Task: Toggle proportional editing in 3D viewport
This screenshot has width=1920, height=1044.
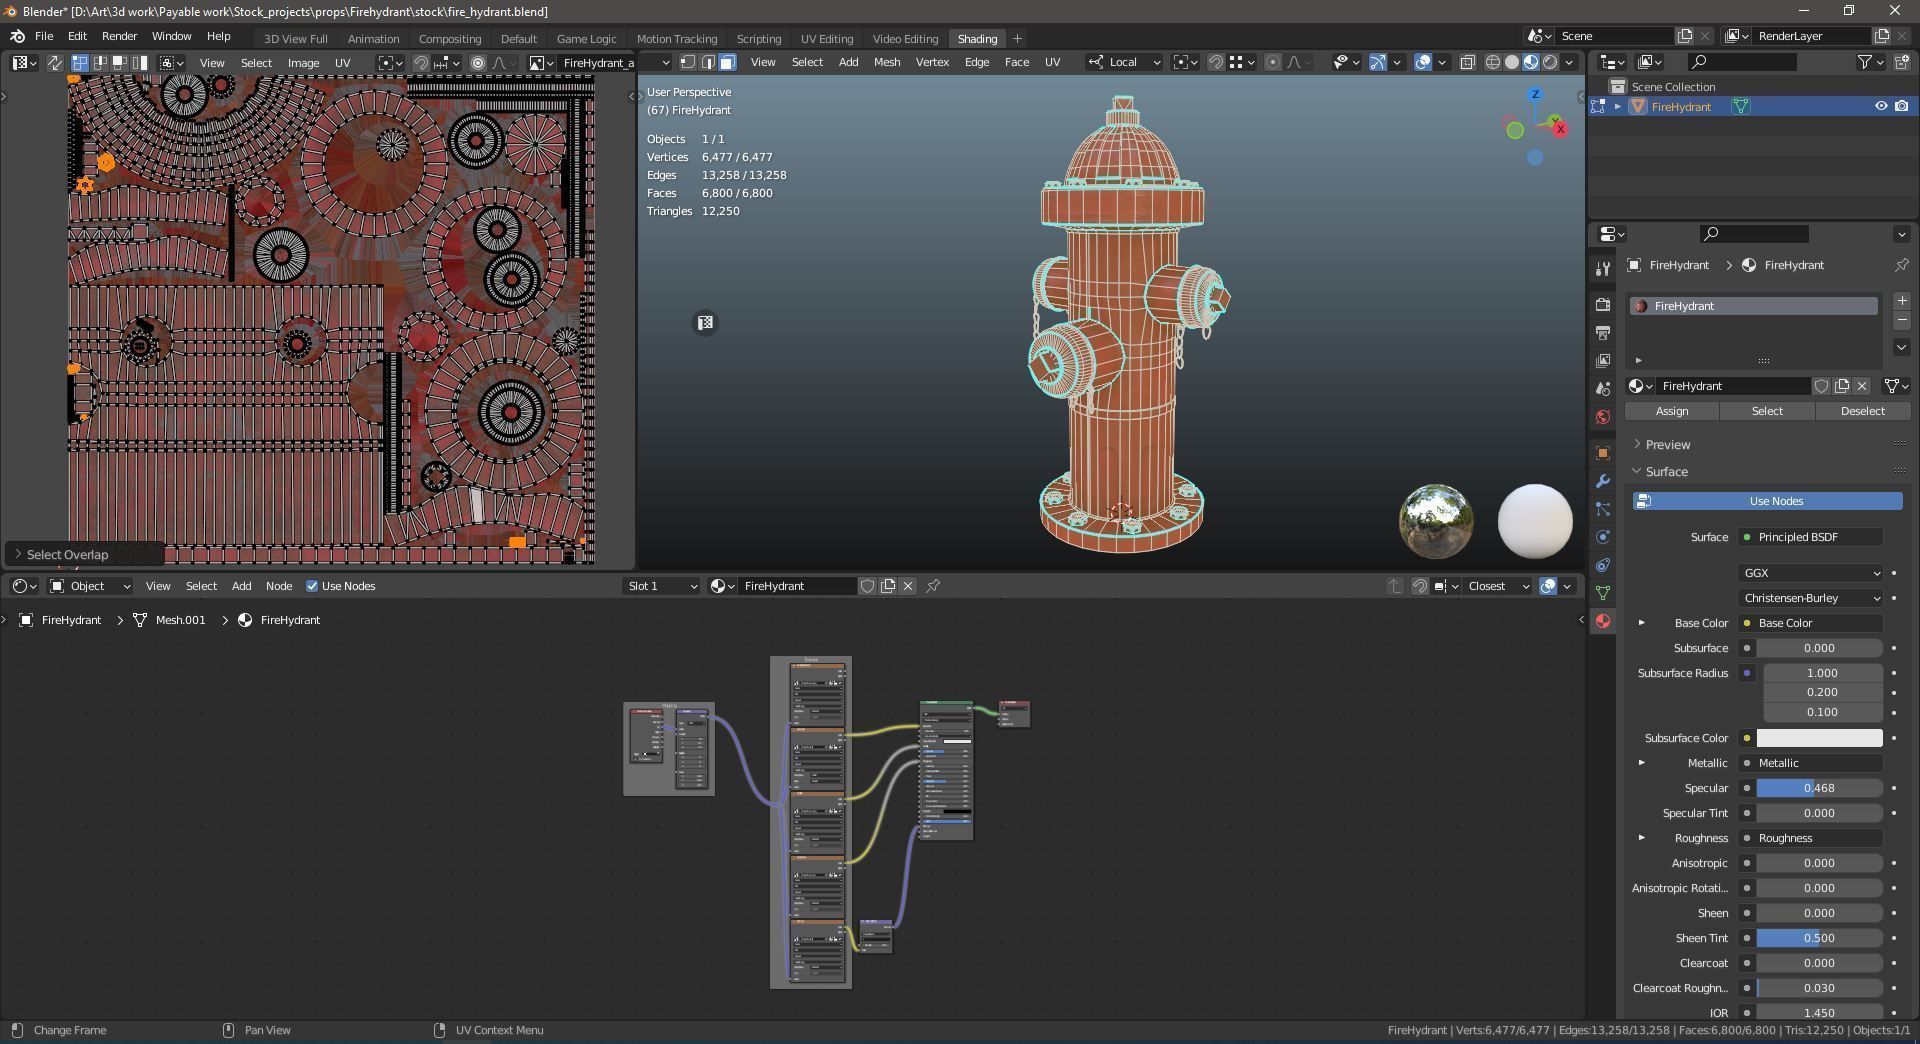Action: 1272,62
